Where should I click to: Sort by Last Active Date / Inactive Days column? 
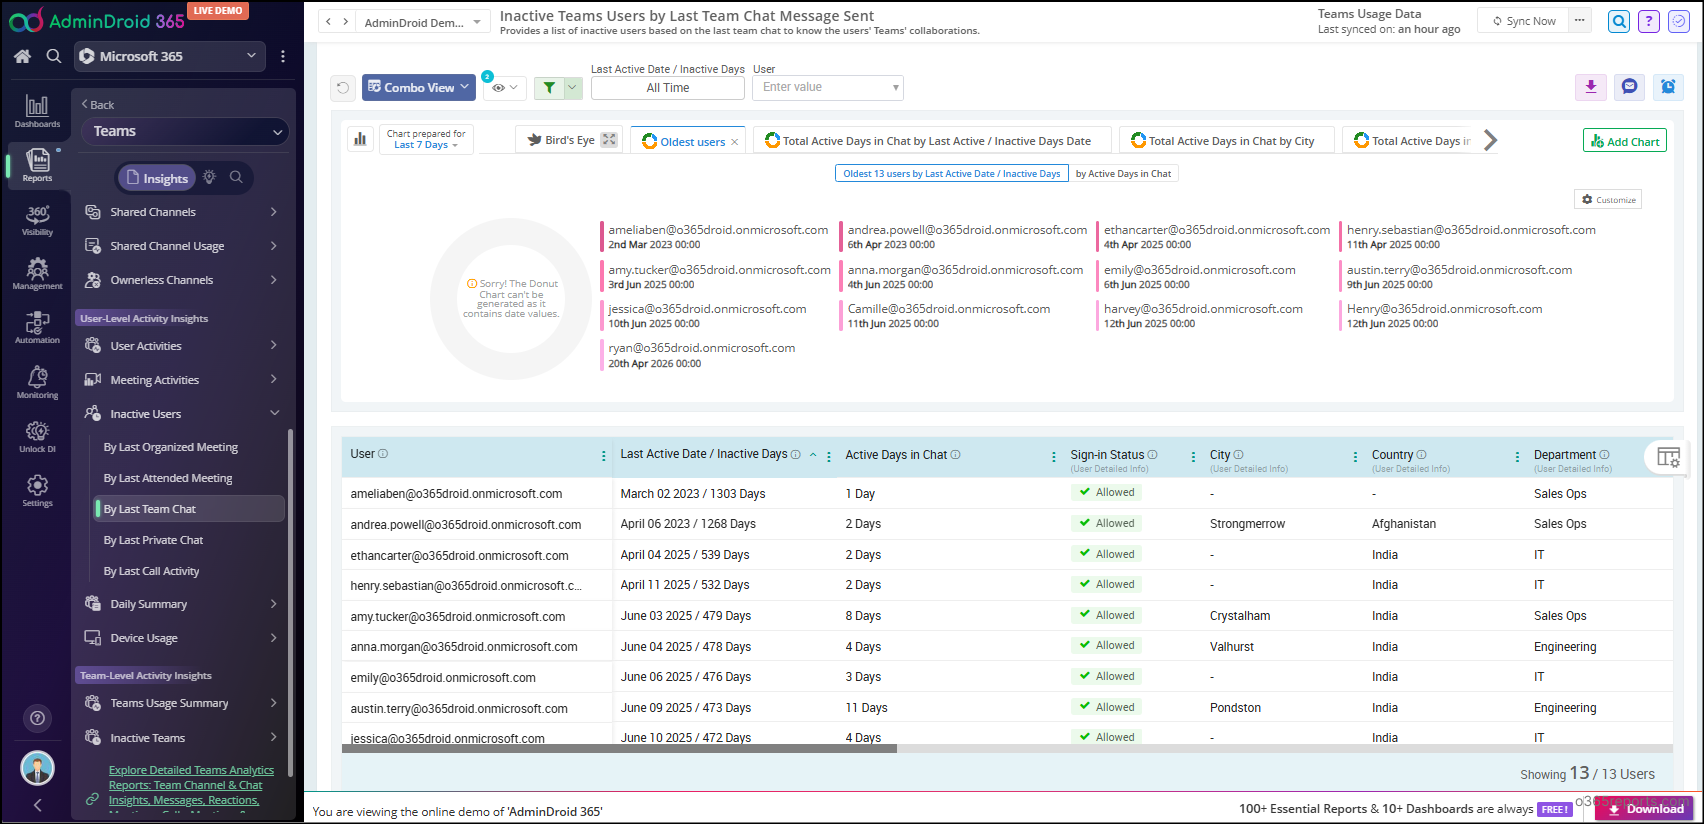[704, 454]
